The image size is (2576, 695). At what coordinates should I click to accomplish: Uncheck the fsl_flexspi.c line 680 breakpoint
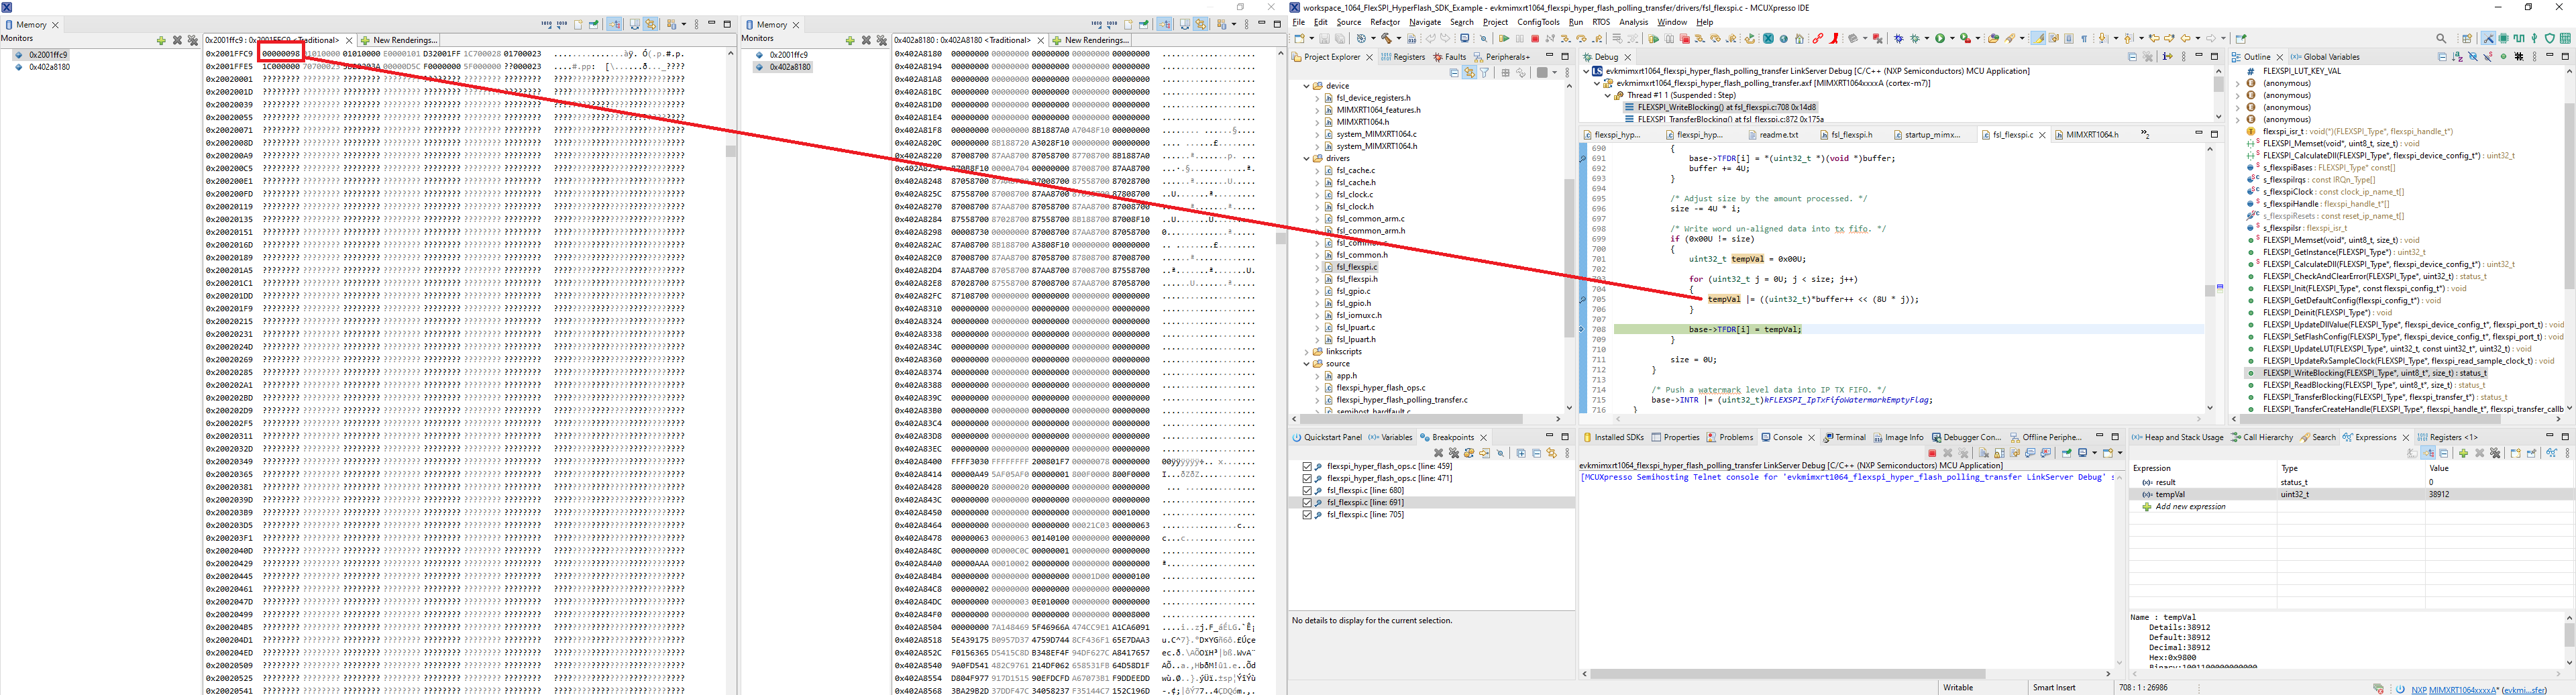click(1307, 490)
